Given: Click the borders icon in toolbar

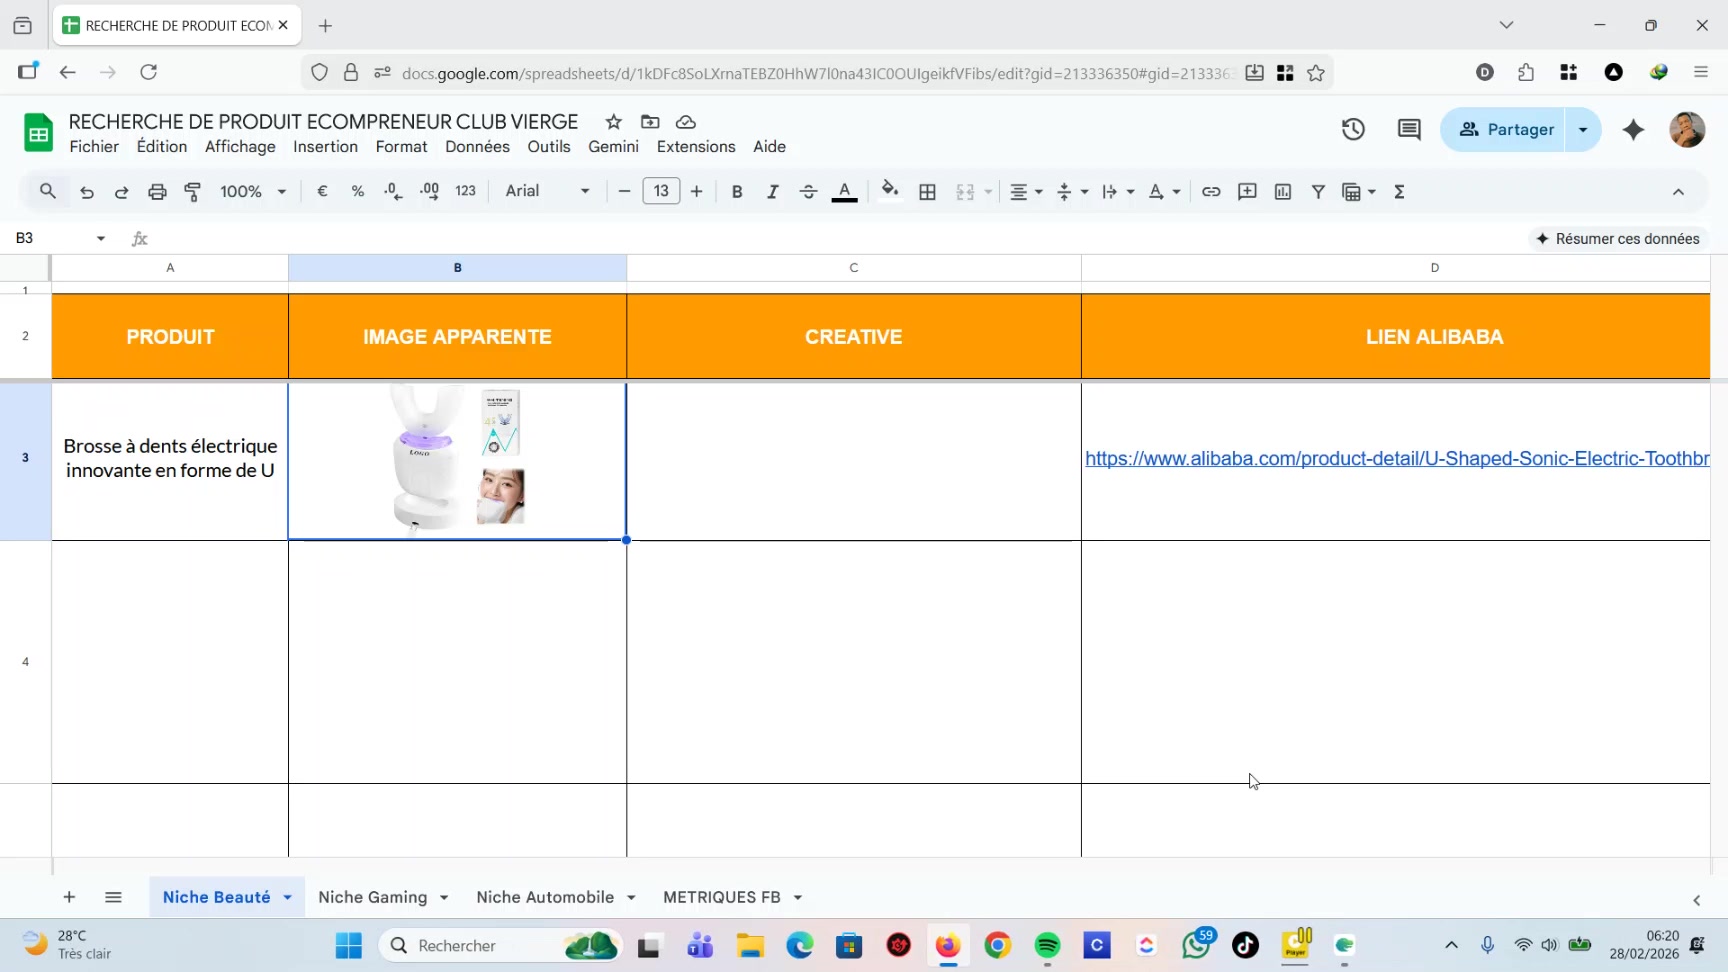Looking at the screenshot, I should coord(927,192).
